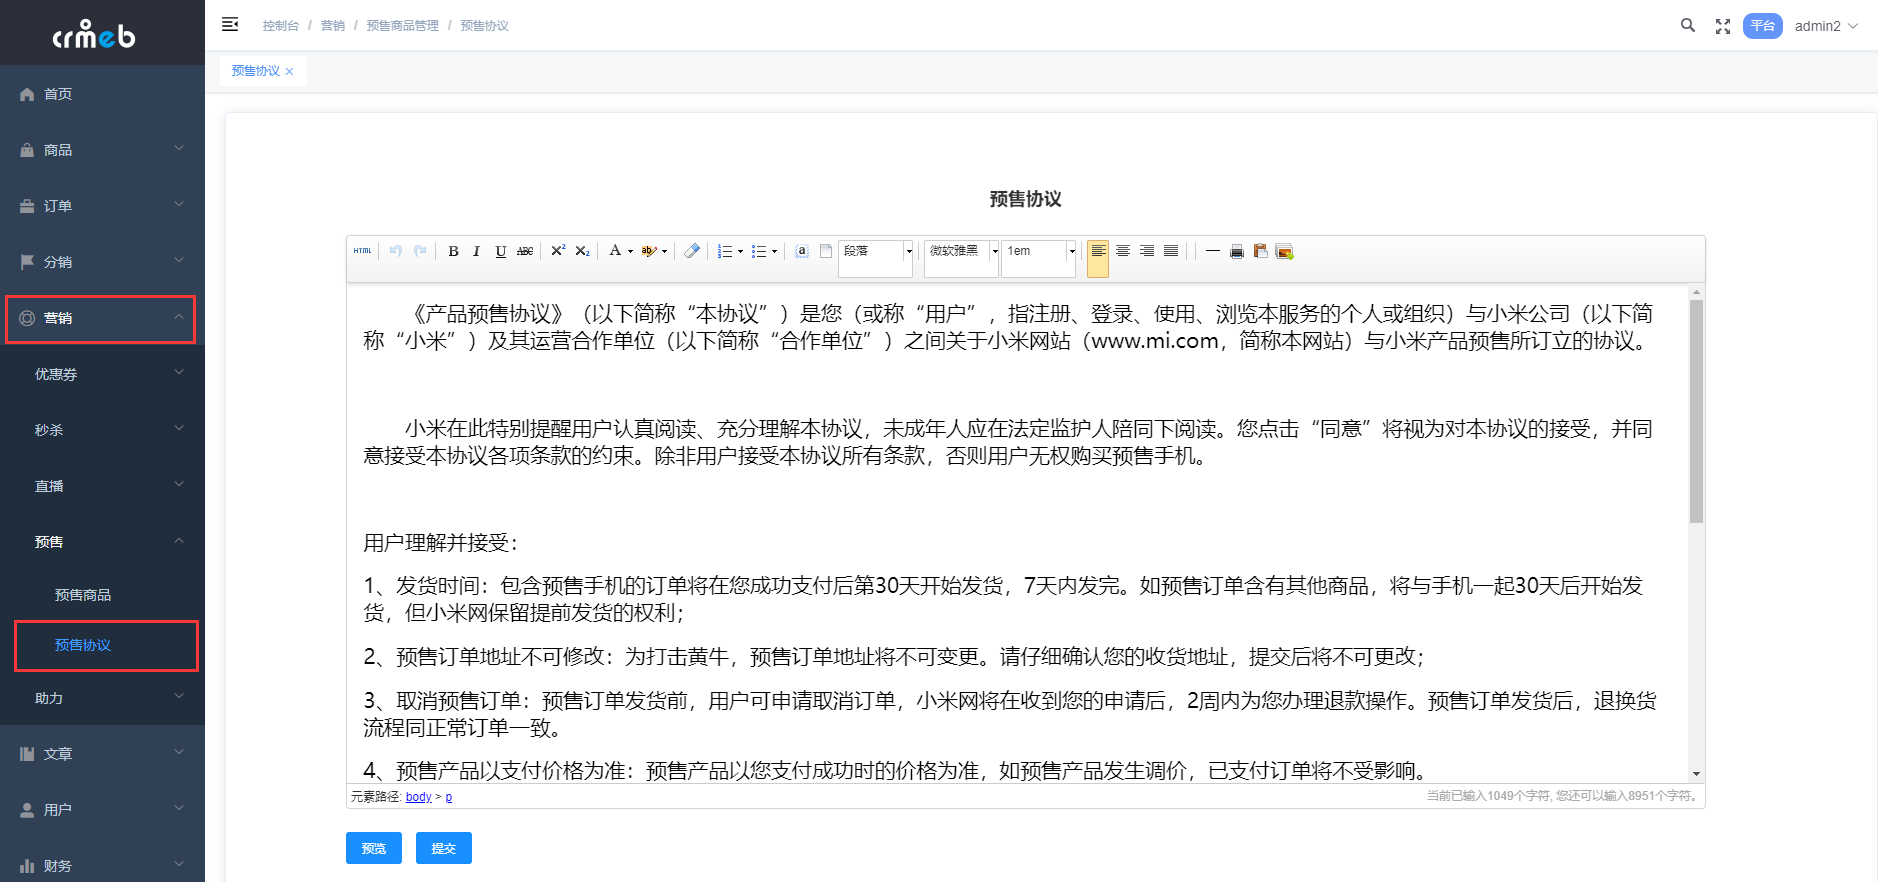Viewport: 1878px width, 882px height.
Task: Click the insert image icon
Action: click(1285, 251)
